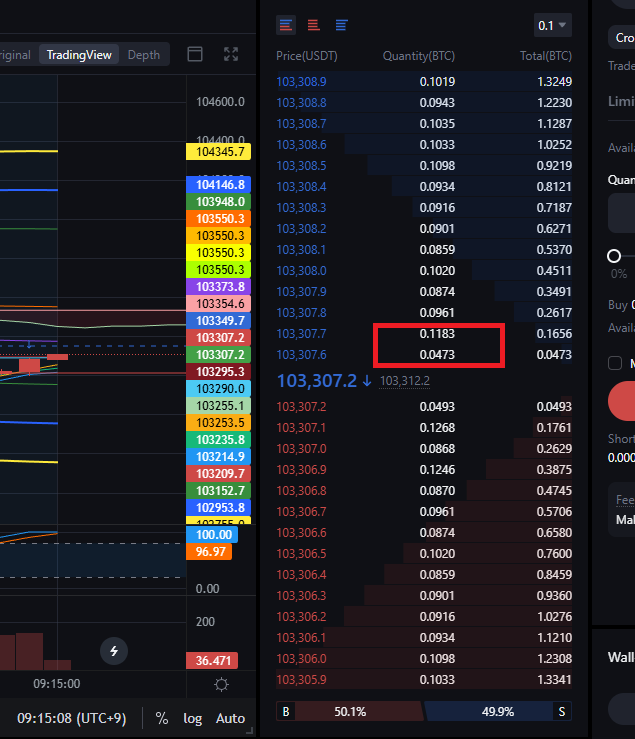Image resolution: width=635 pixels, height=739 pixels.
Task: Open the 0.1 price grouping dropdown
Action: point(553,25)
